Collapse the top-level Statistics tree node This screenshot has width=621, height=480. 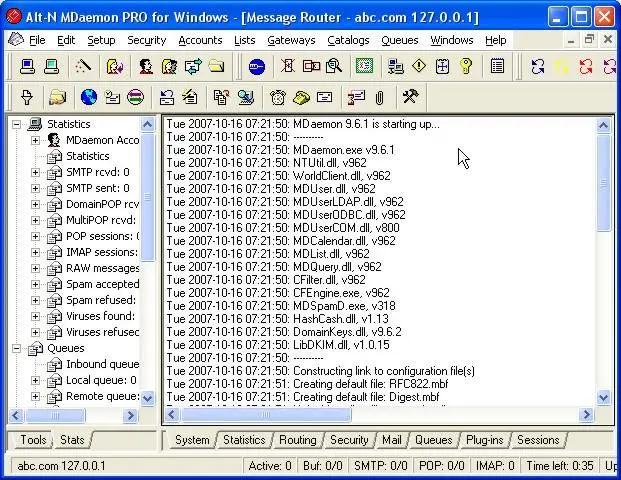pos(16,124)
